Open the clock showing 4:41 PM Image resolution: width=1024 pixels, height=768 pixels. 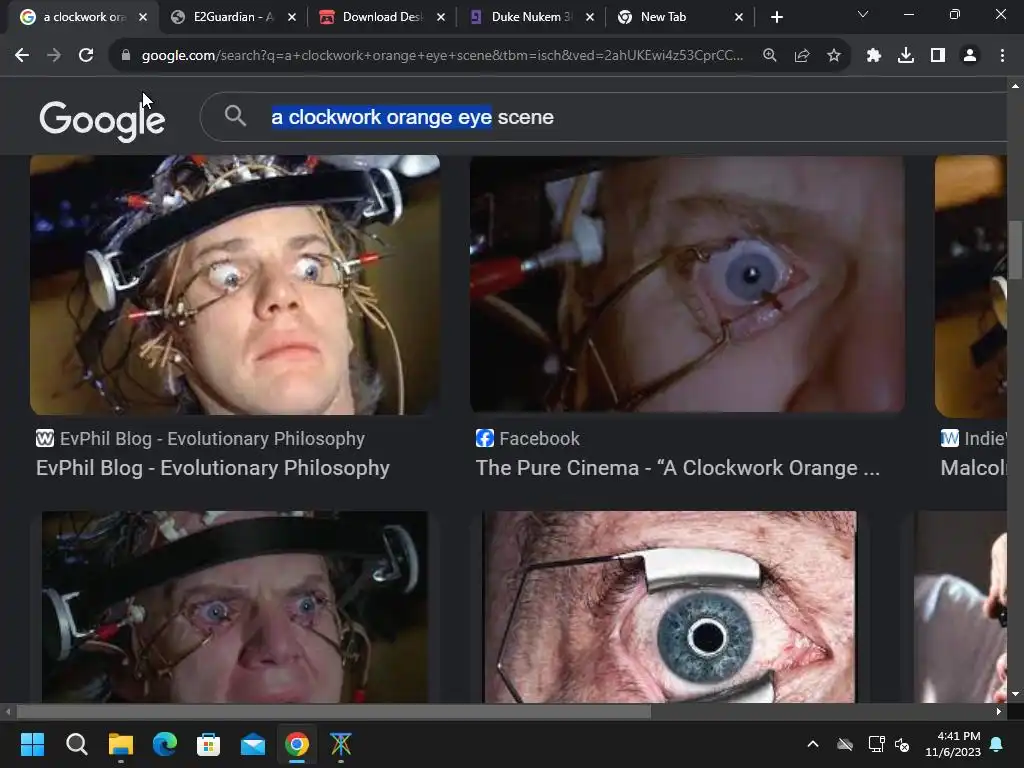click(953, 744)
